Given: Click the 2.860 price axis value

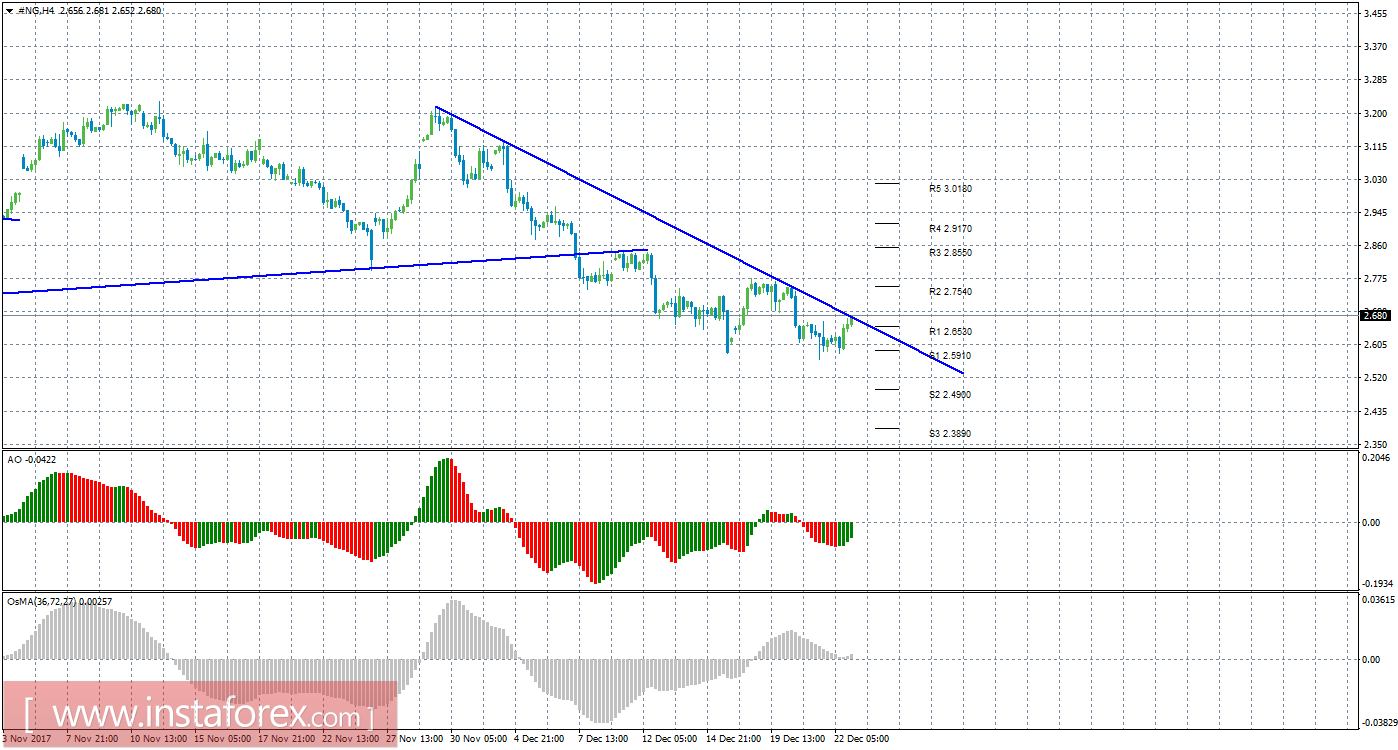Looking at the screenshot, I should pos(1376,245).
